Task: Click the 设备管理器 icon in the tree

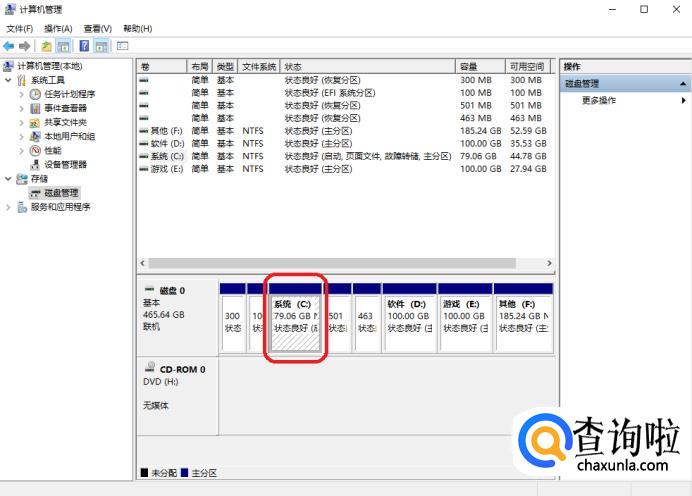Action: click(35, 165)
